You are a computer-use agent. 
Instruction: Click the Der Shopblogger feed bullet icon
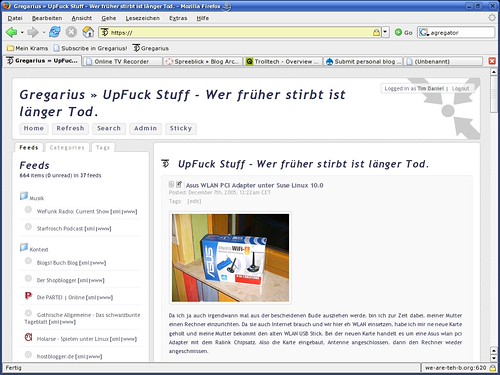tap(28, 278)
